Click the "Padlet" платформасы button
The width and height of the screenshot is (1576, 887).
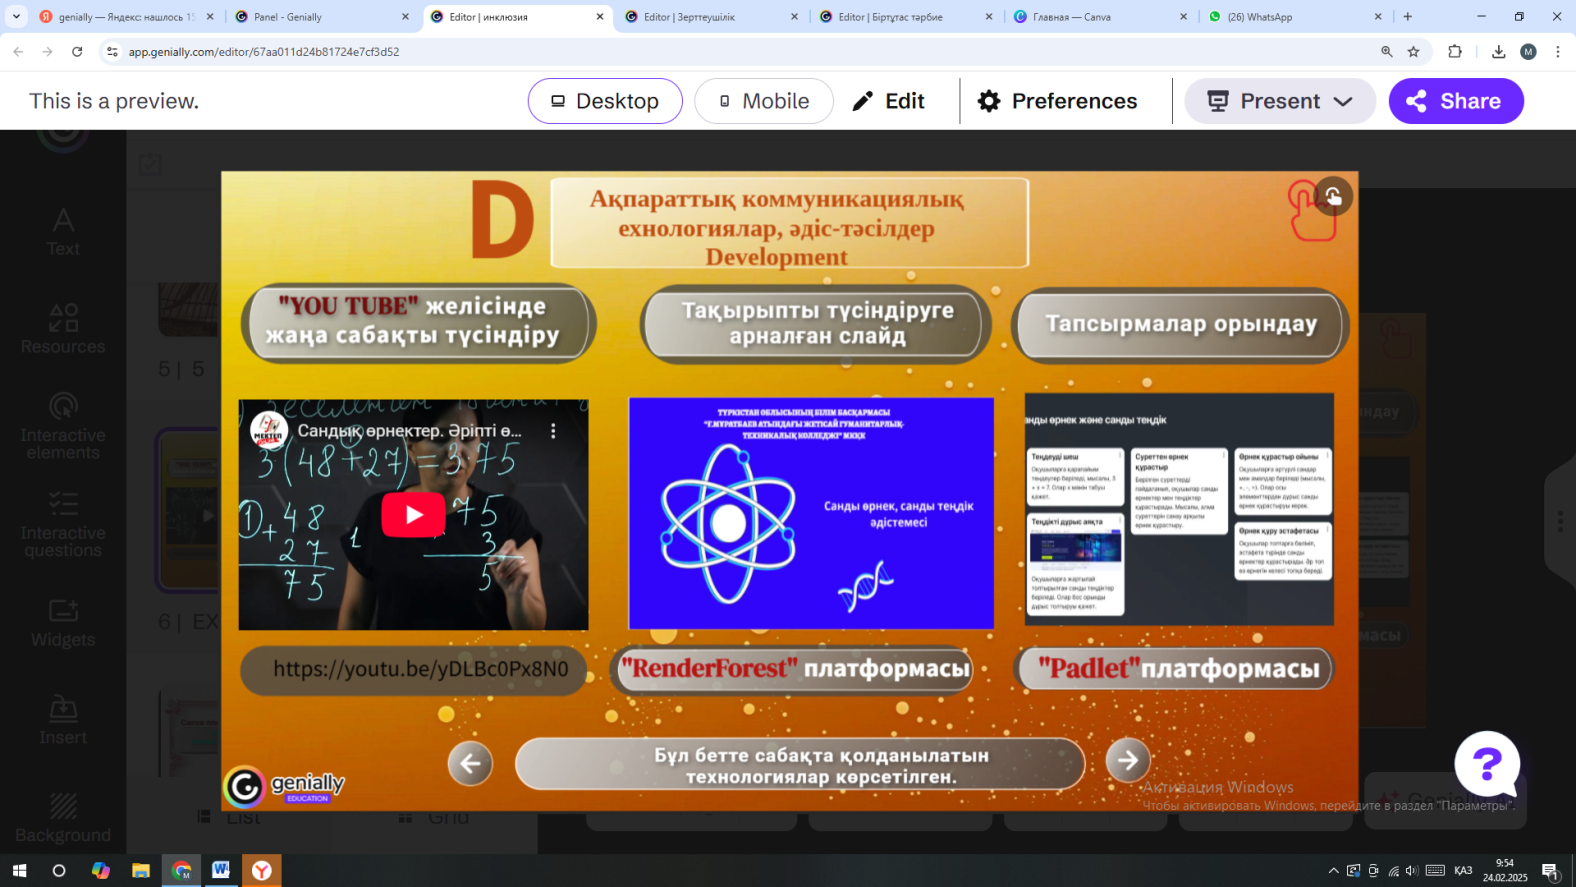1177,668
